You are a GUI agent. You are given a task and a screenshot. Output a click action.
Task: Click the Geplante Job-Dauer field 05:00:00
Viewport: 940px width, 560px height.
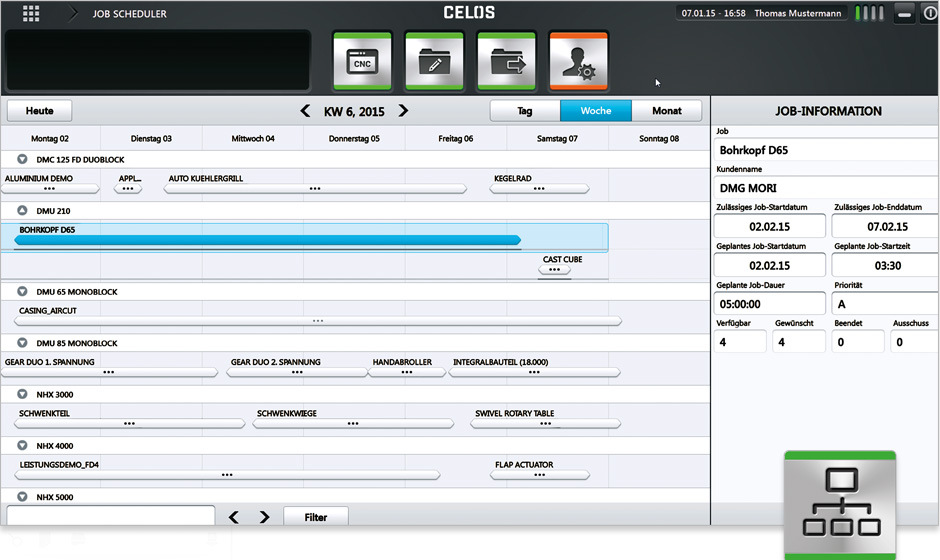pos(769,303)
